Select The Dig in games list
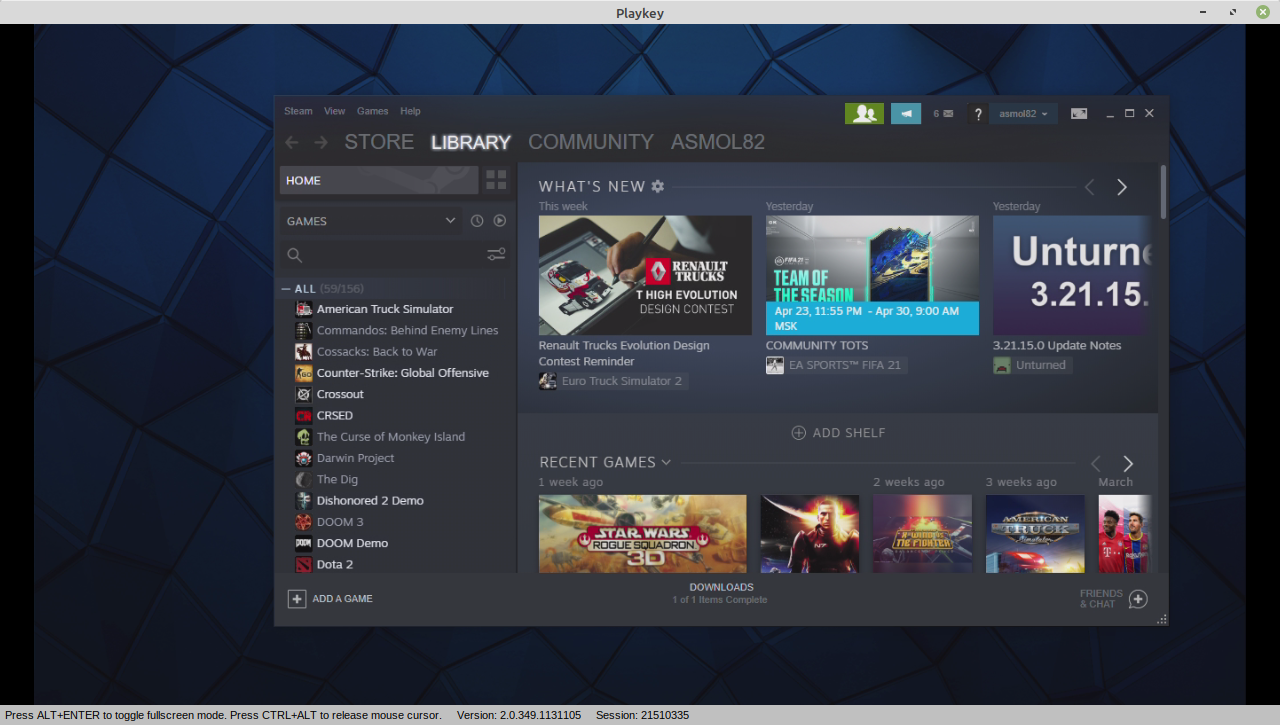This screenshot has height=725, width=1280. click(337, 479)
